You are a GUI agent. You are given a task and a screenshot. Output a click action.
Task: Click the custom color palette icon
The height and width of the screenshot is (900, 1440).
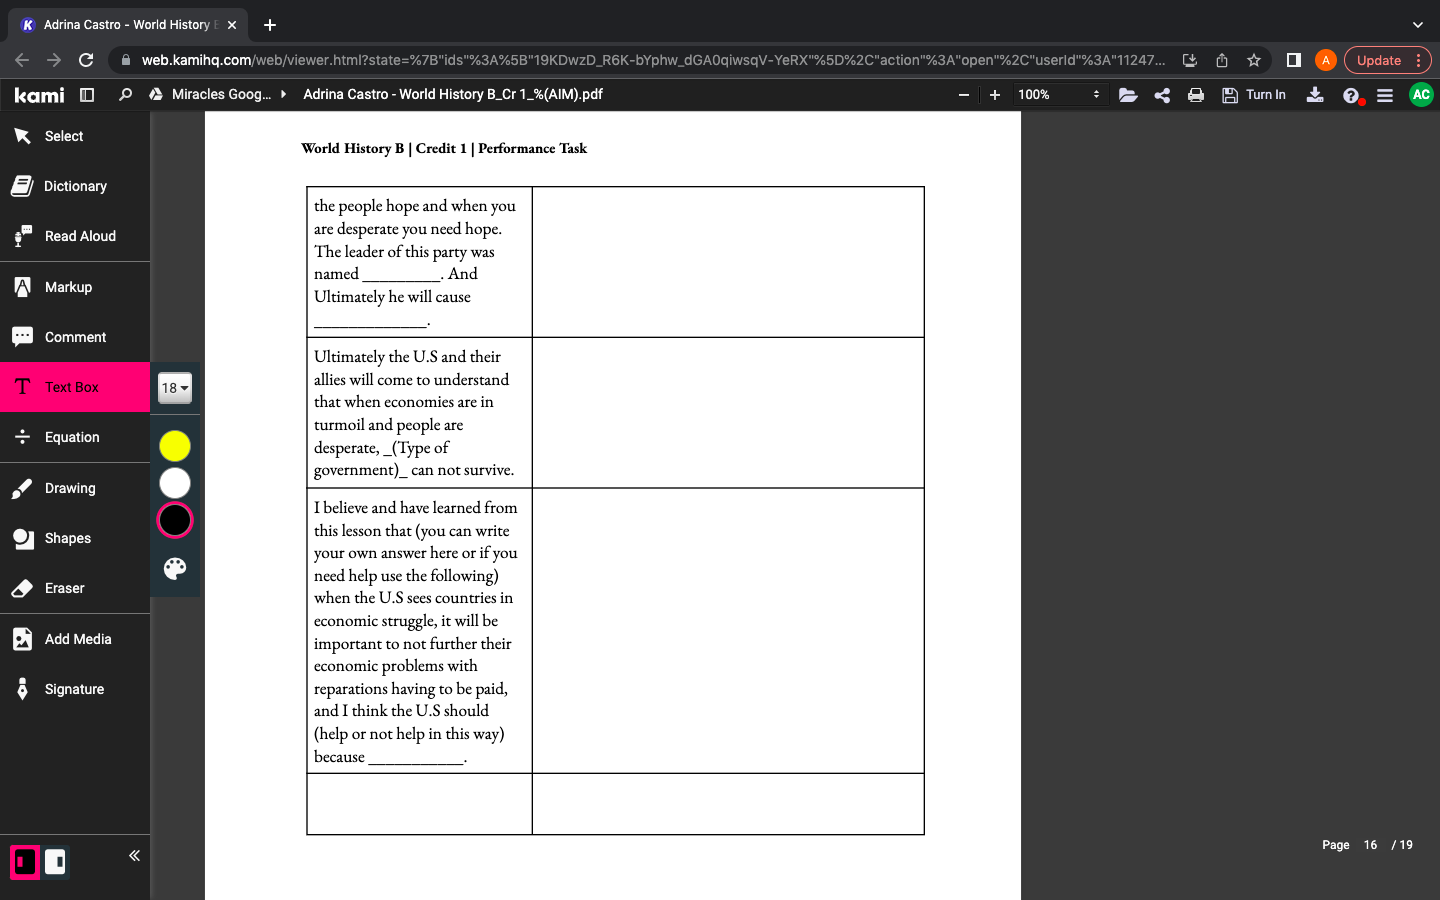175,569
